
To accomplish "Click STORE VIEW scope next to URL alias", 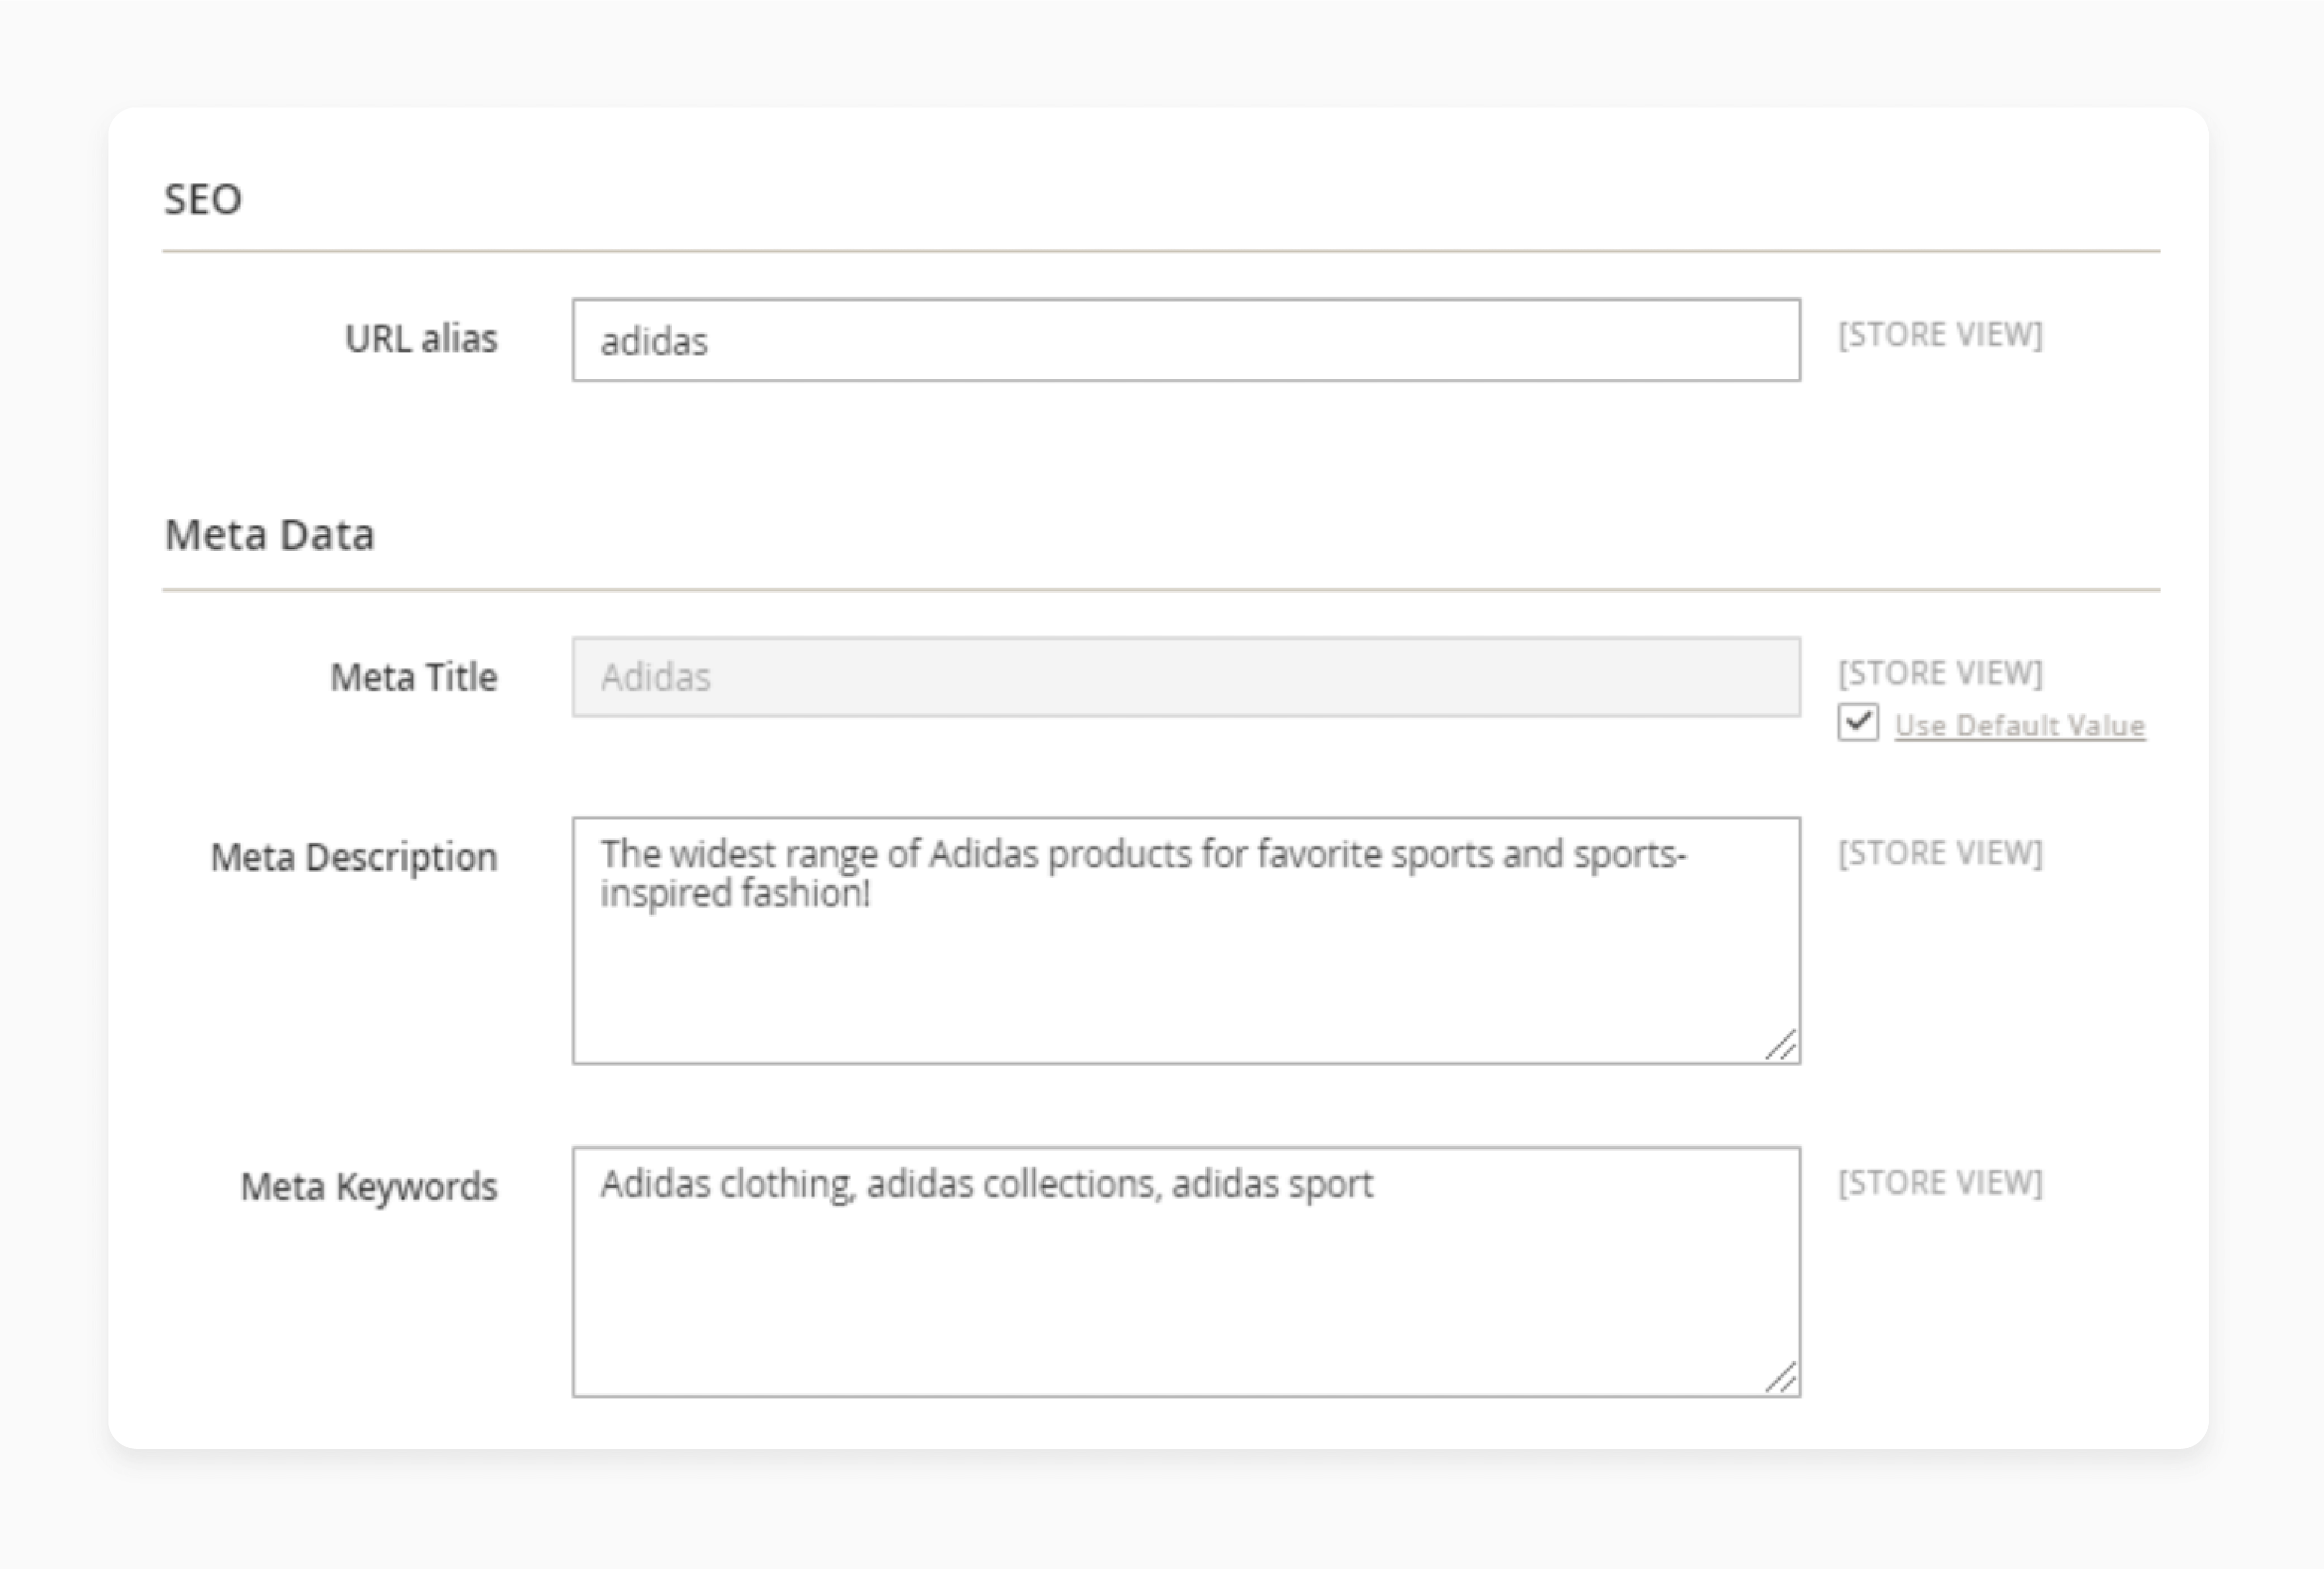I will click(1940, 334).
